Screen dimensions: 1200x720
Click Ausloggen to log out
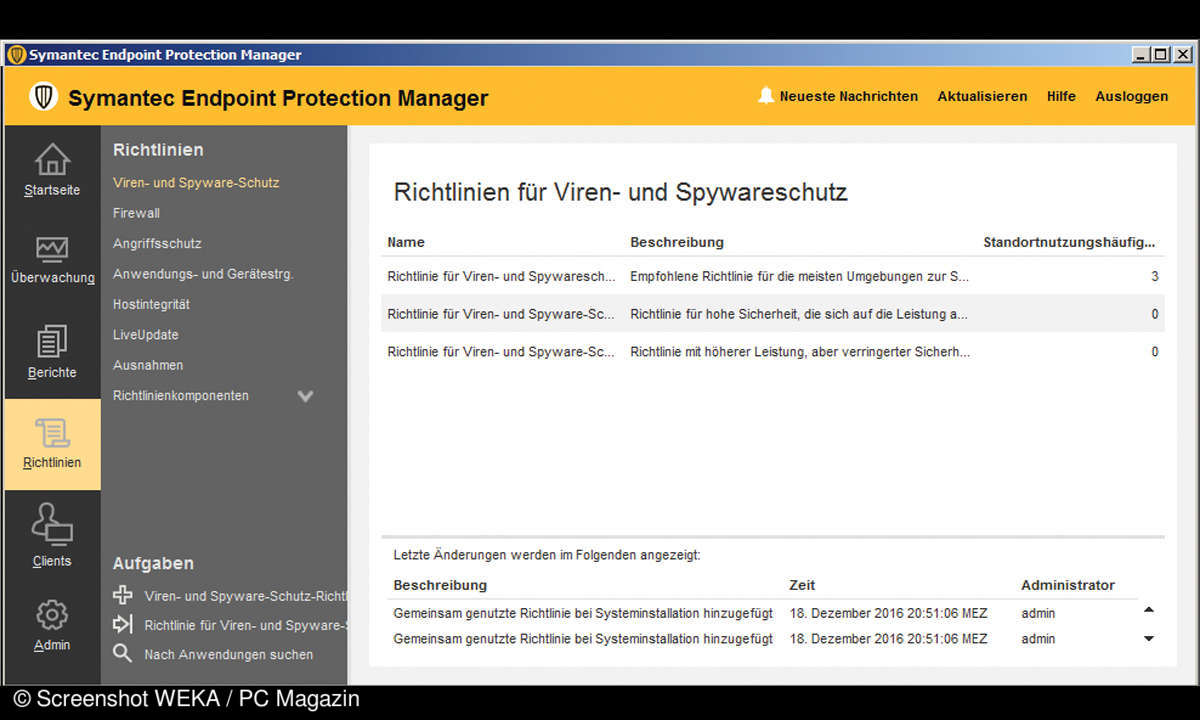tap(1132, 96)
